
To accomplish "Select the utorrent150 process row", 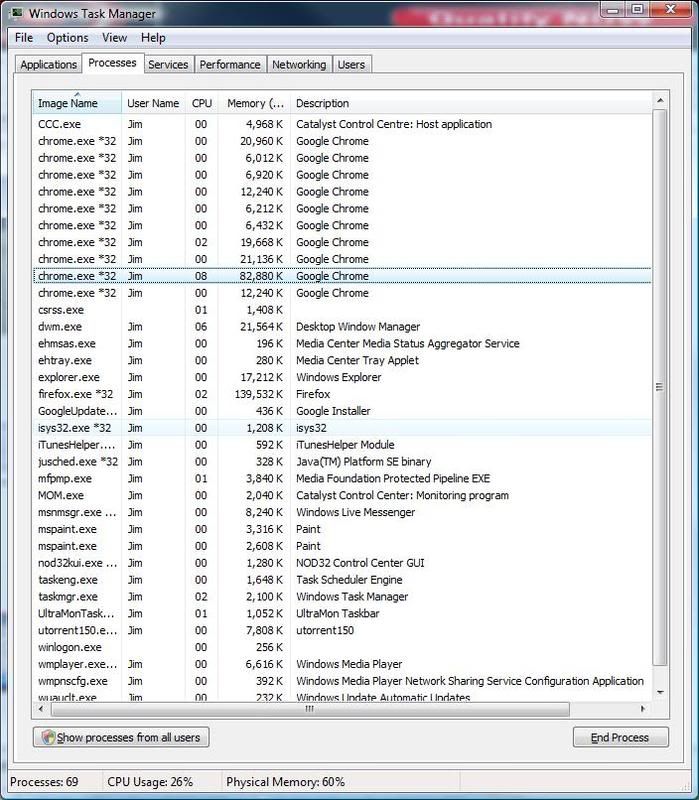I will click(x=342, y=630).
